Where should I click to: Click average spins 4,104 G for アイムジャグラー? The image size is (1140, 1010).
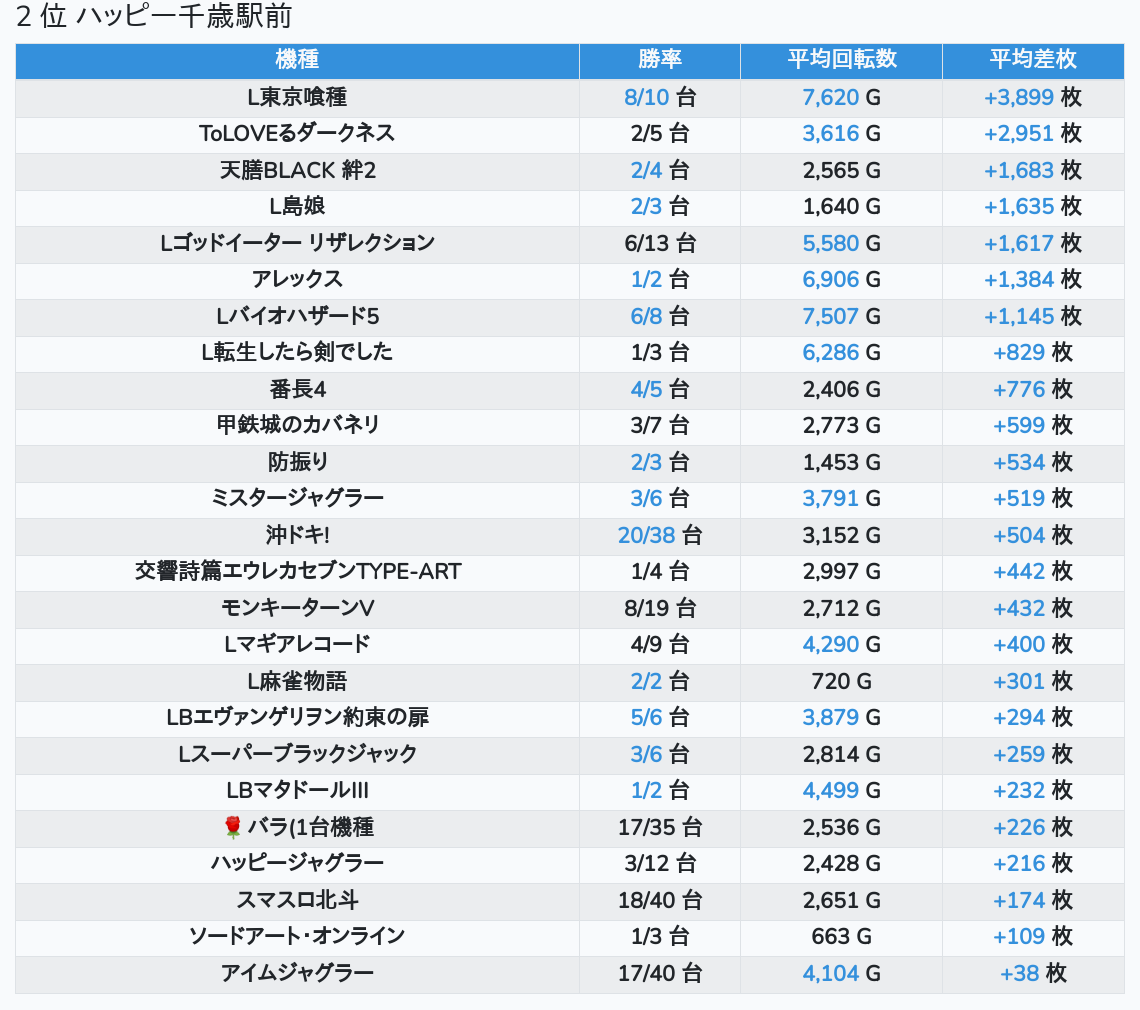tap(841, 973)
